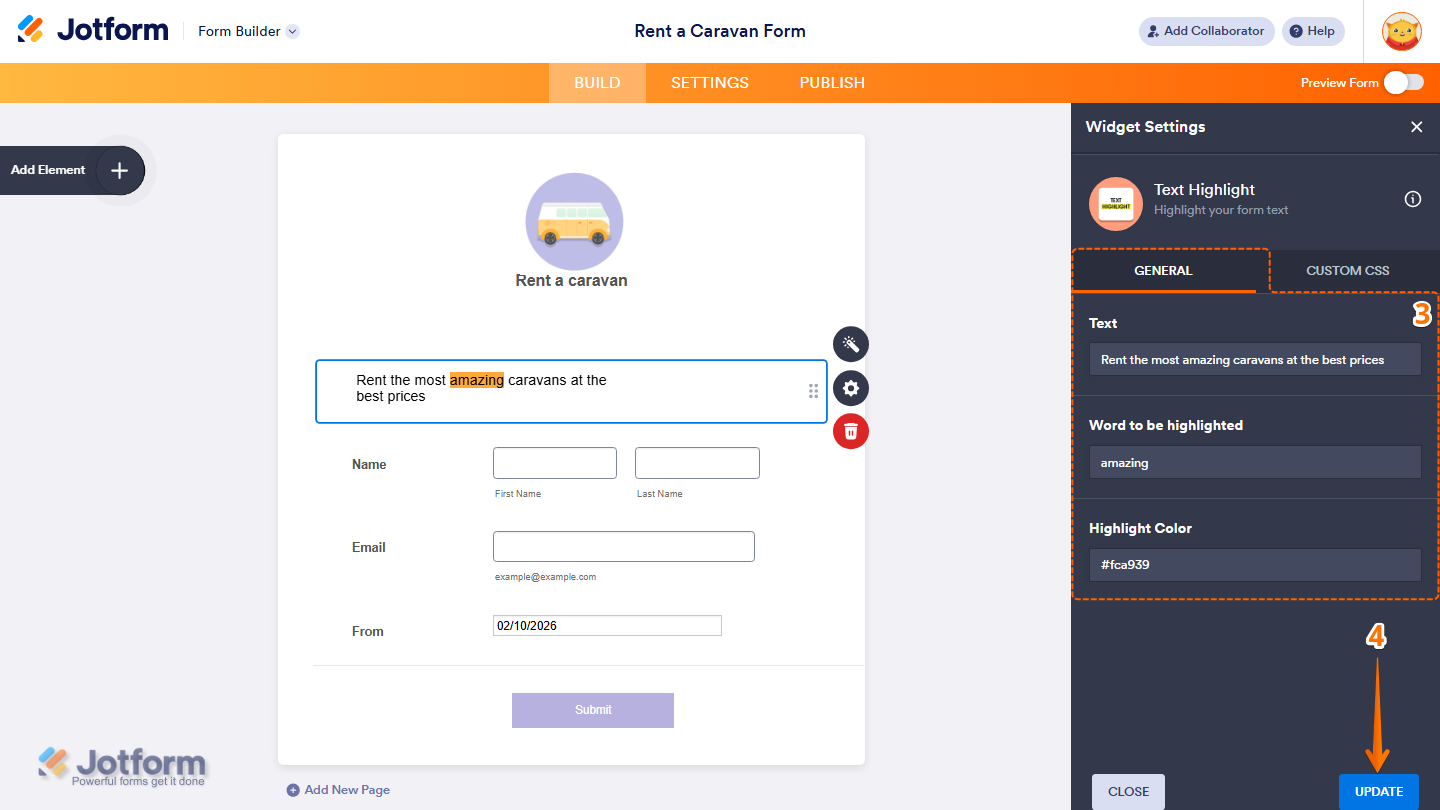The image size is (1440, 810).
Task: Select the From field label
Action: (368, 631)
